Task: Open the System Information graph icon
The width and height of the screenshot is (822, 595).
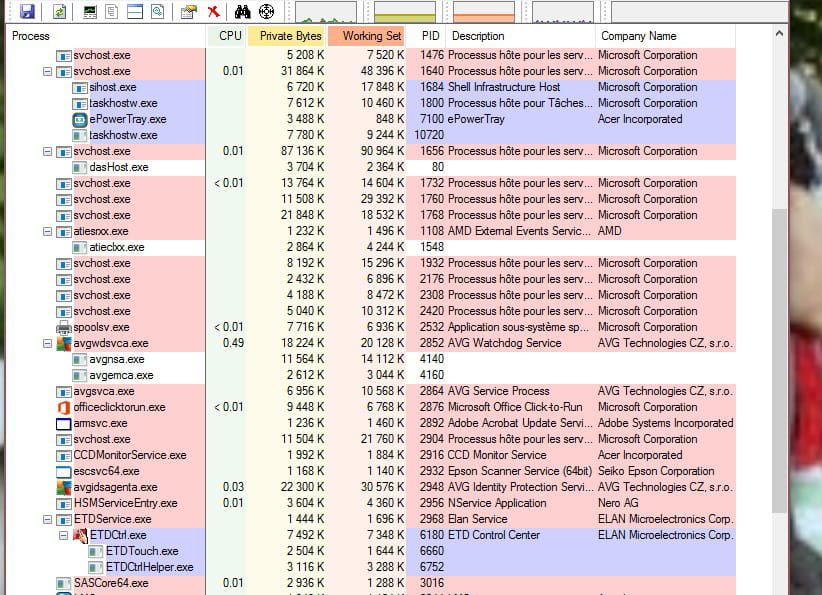Action: pyautogui.click(x=90, y=12)
